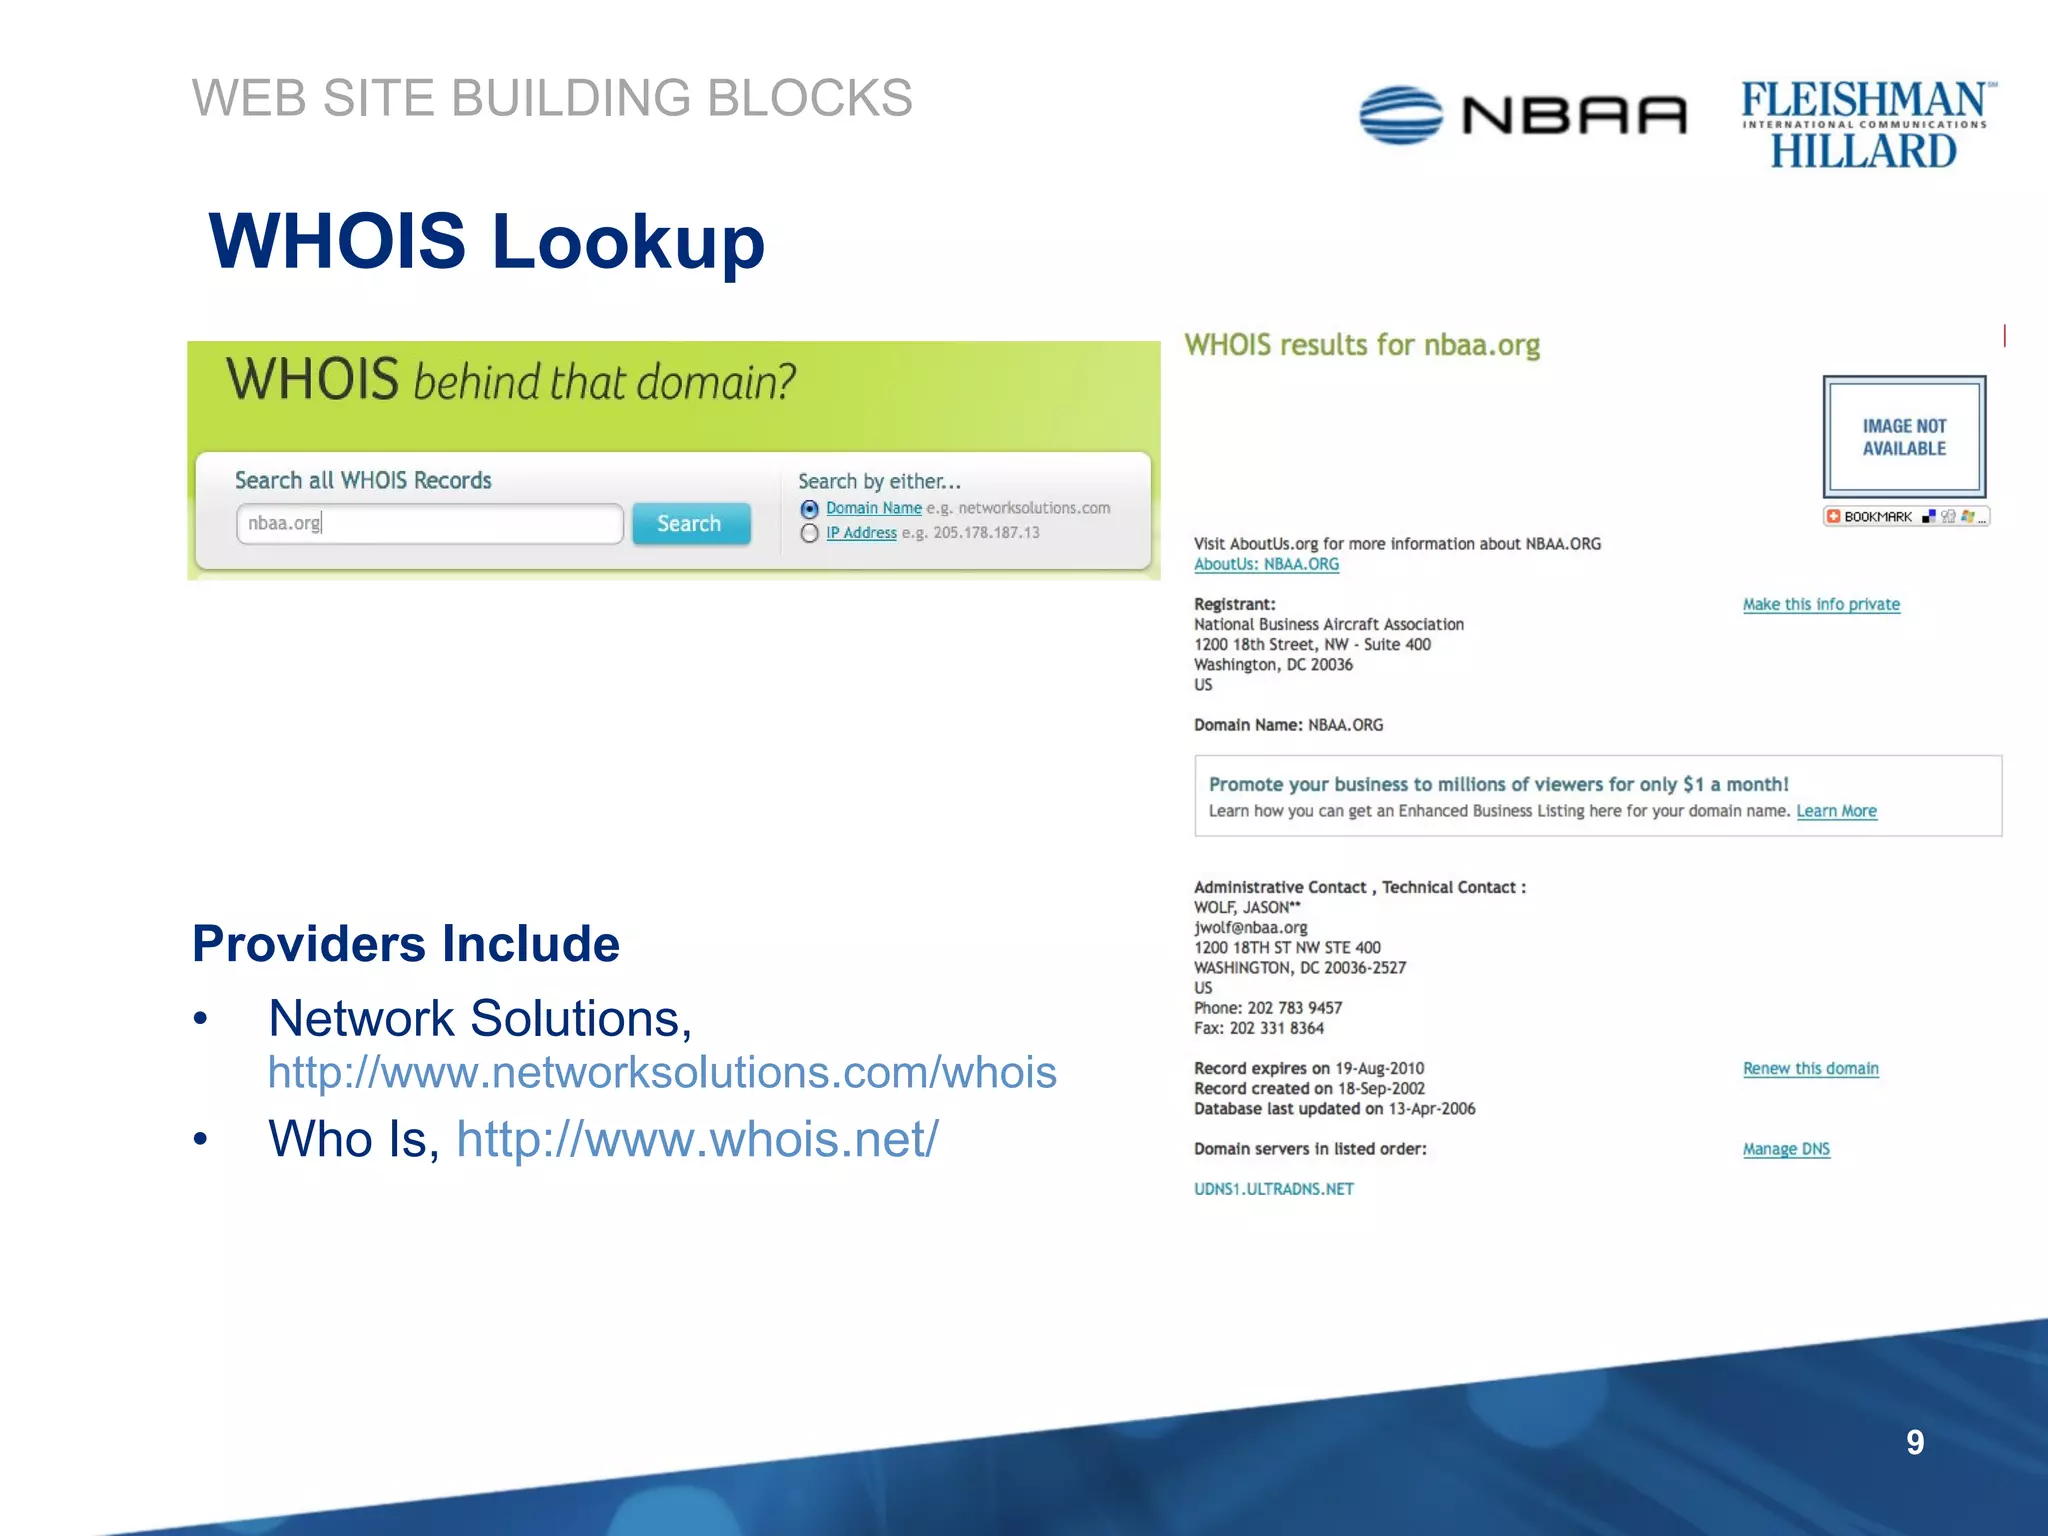Click the 'Network Solutions,' bullet text

(x=480, y=1018)
